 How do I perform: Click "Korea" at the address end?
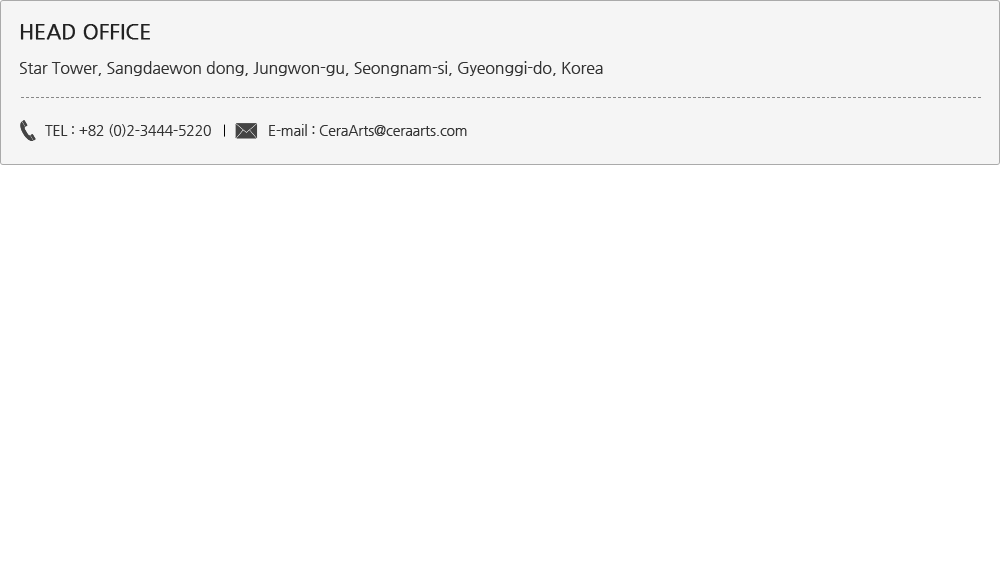pyautogui.click(x=582, y=68)
